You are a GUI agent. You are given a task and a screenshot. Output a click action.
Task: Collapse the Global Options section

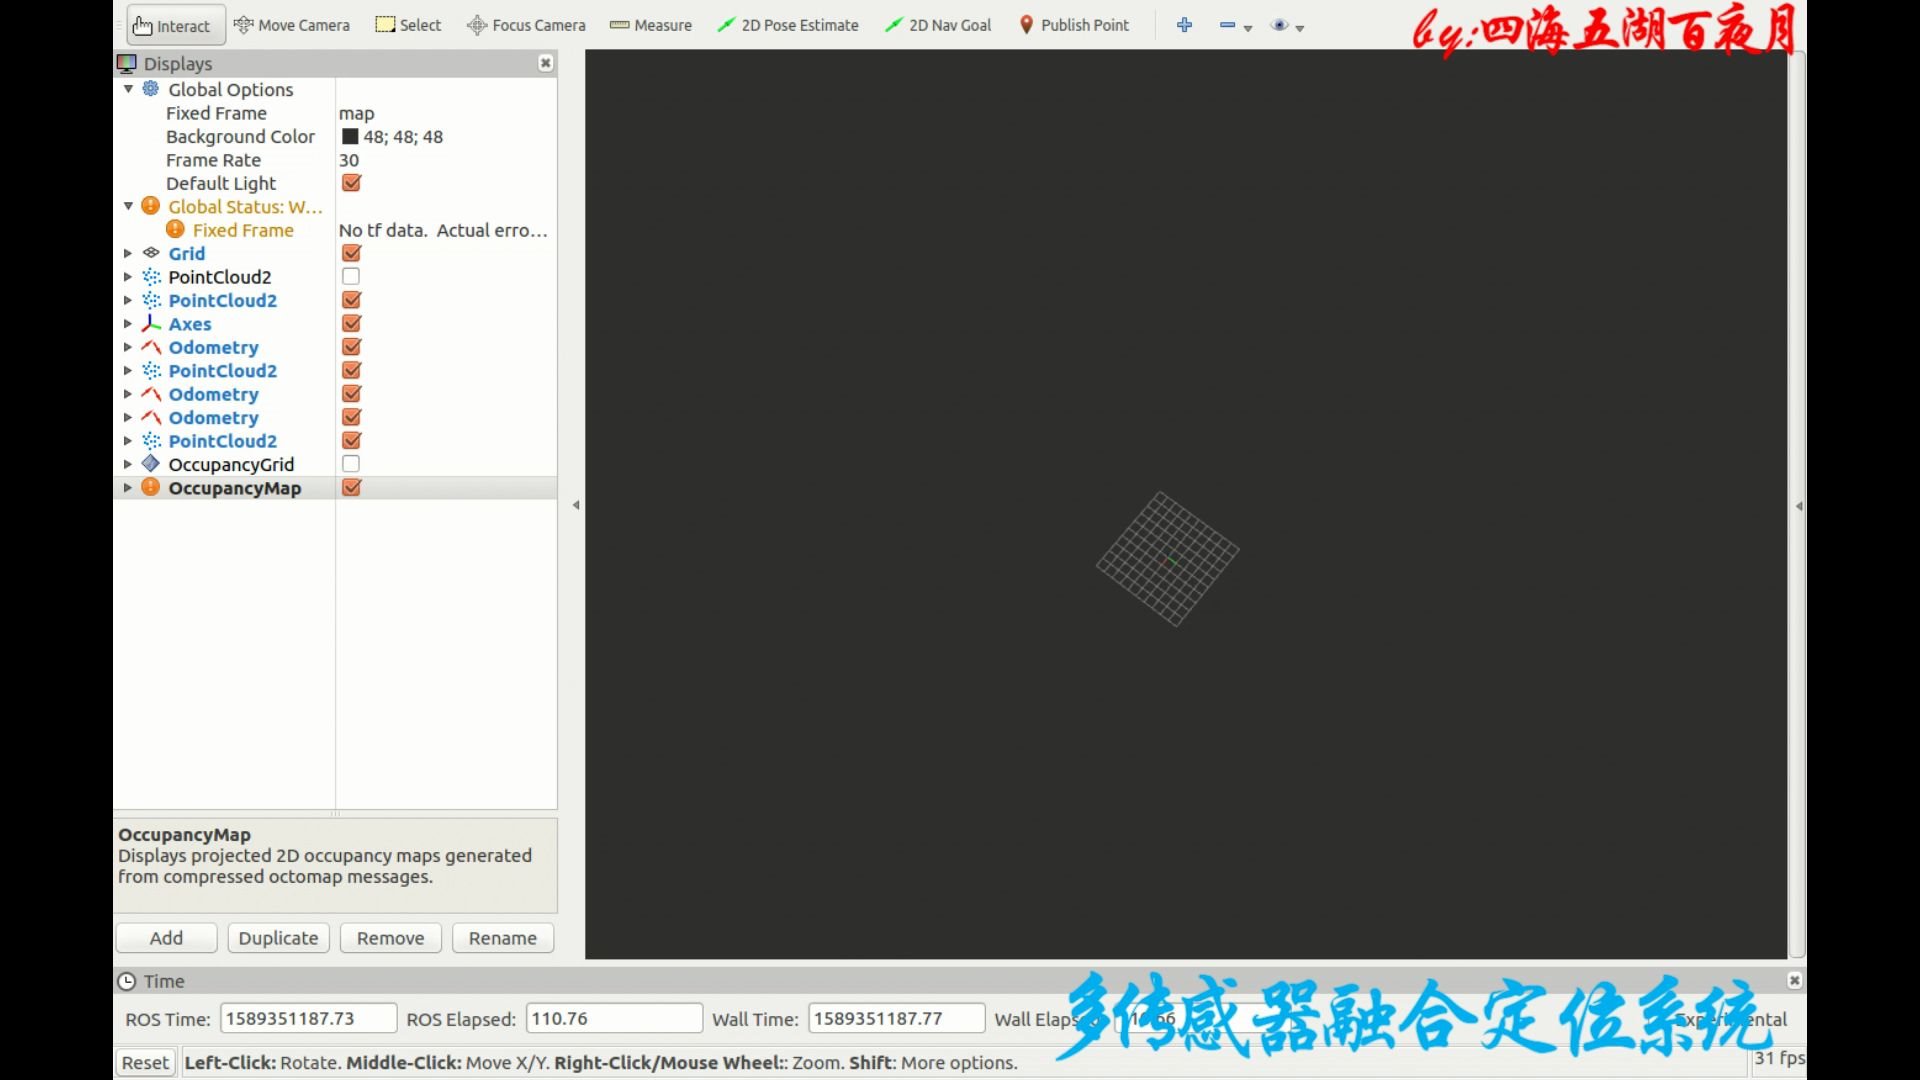point(128,89)
